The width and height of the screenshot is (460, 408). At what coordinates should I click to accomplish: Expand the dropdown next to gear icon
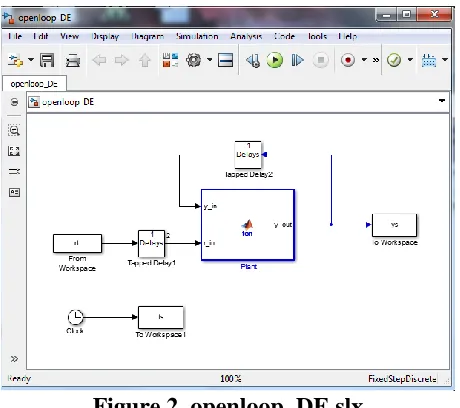pos(209,60)
